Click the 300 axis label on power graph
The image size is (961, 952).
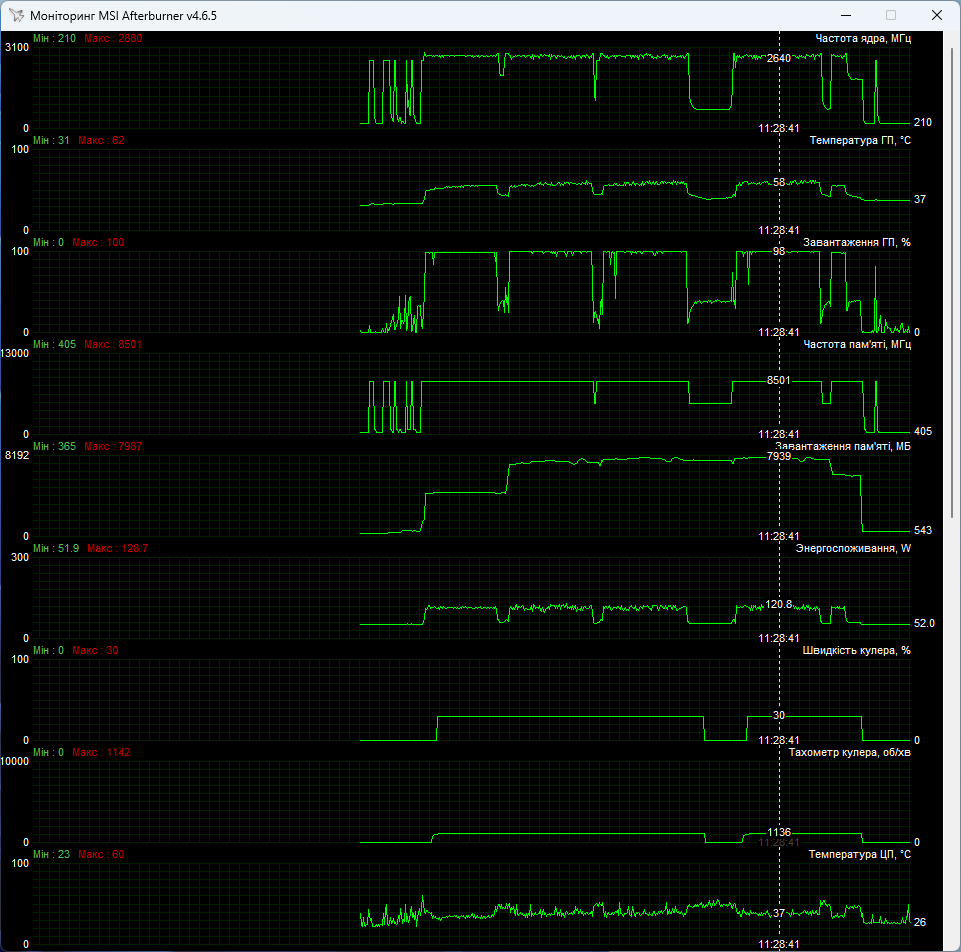pos(20,558)
